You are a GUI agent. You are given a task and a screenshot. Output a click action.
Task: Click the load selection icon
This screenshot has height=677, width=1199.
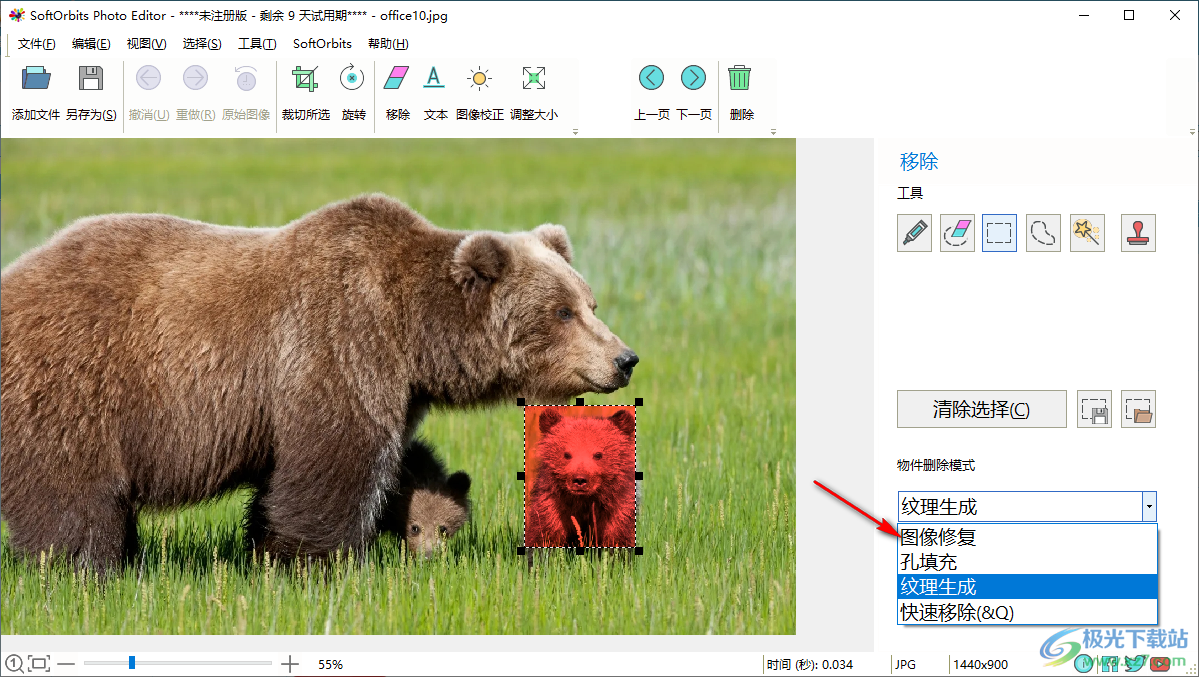pyautogui.click(x=1138, y=408)
